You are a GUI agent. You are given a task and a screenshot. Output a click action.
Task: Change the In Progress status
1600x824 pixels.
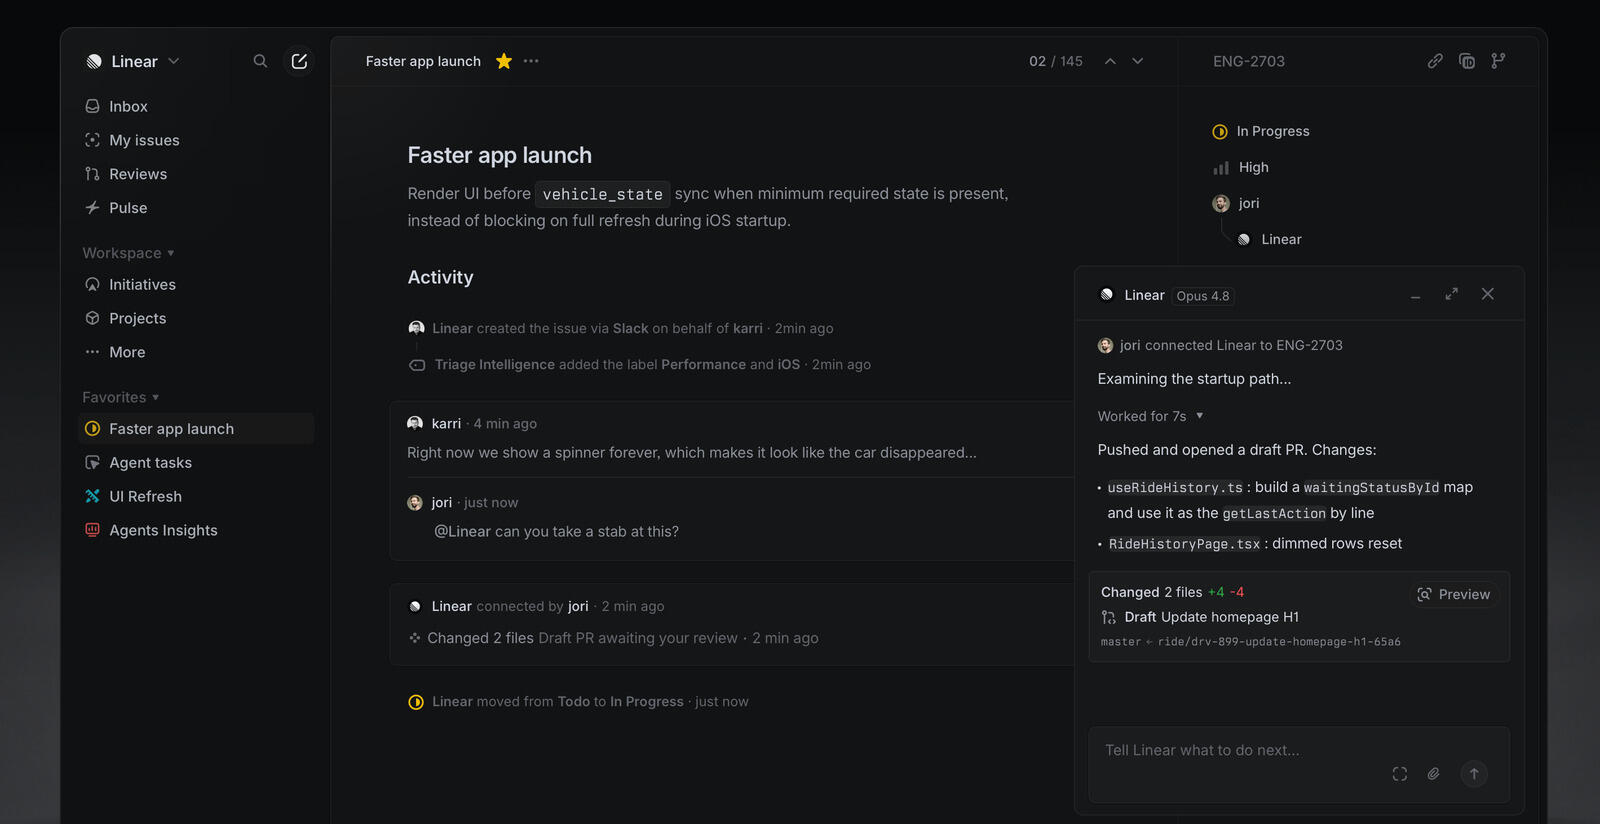pos(1261,131)
